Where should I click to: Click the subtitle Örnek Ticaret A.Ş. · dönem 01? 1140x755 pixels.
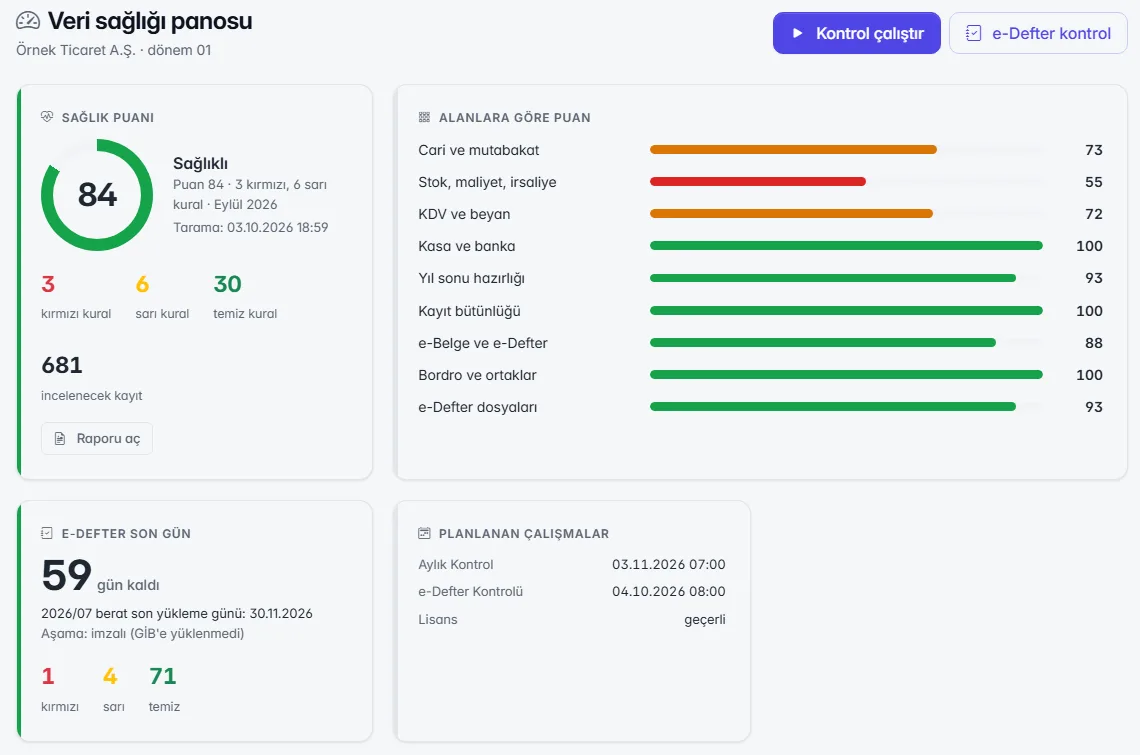click(x=113, y=50)
